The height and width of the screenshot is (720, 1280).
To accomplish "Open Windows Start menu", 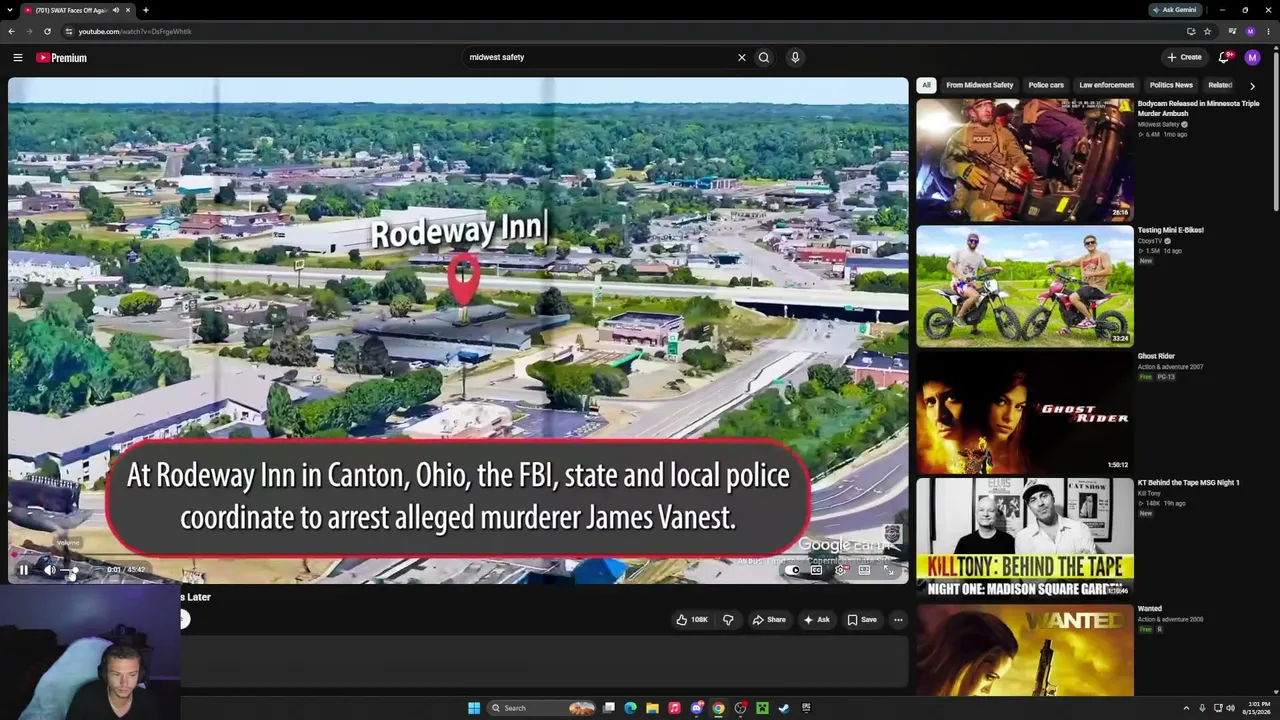I will 474,708.
